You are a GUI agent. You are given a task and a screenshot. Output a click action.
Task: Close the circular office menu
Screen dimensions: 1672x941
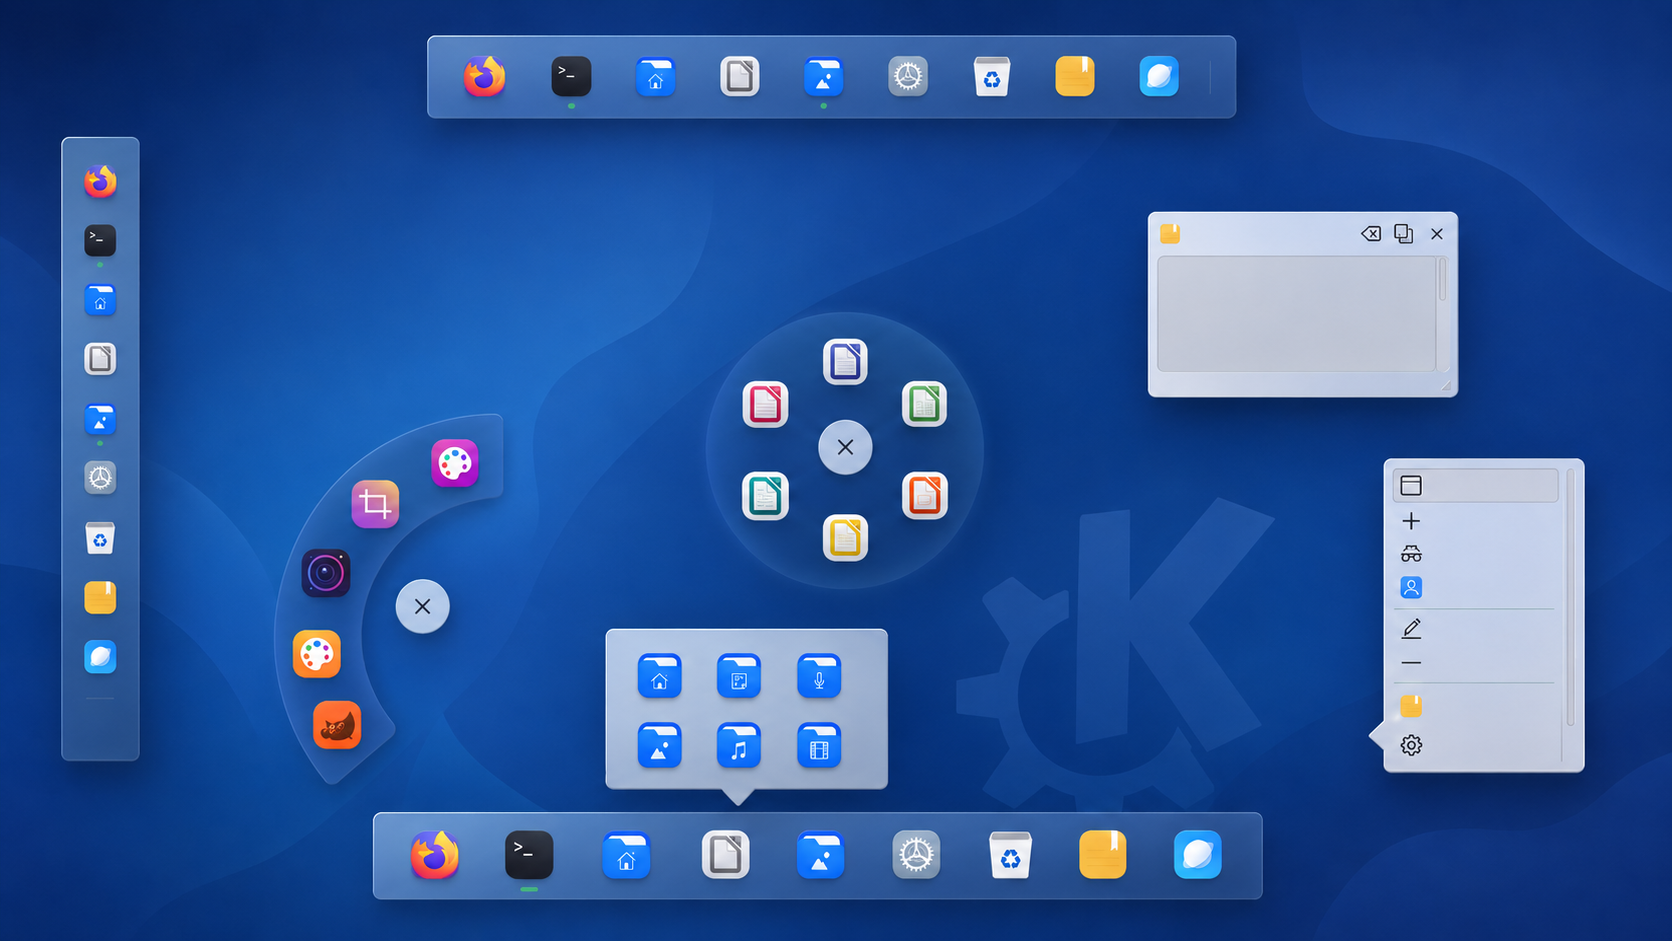(x=845, y=447)
